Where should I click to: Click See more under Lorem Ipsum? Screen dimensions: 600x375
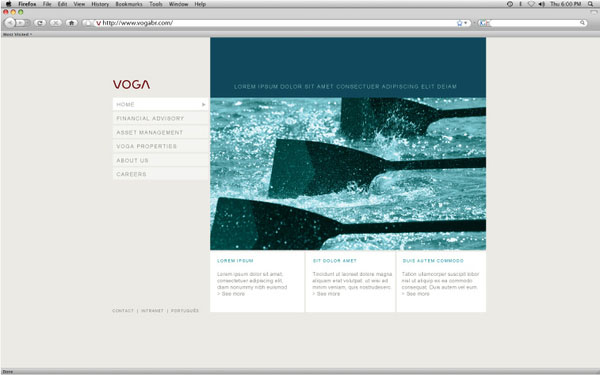point(231,294)
